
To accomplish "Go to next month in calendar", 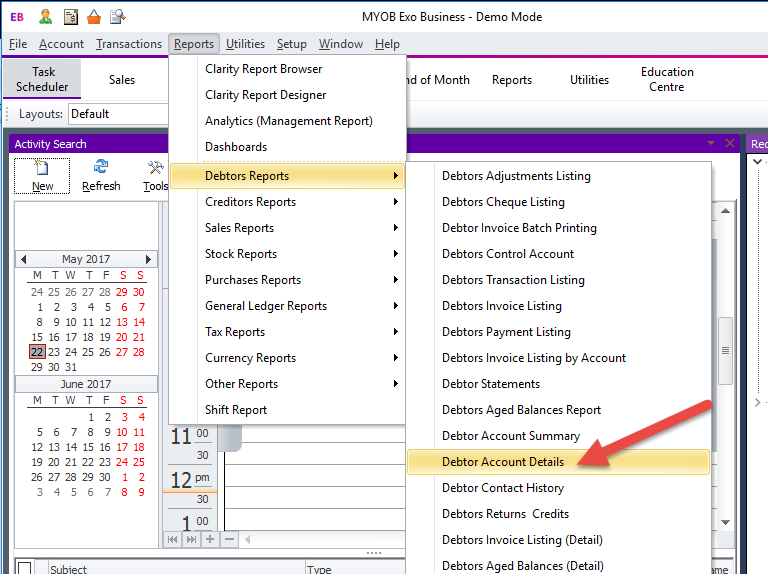I will [x=148, y=259].
